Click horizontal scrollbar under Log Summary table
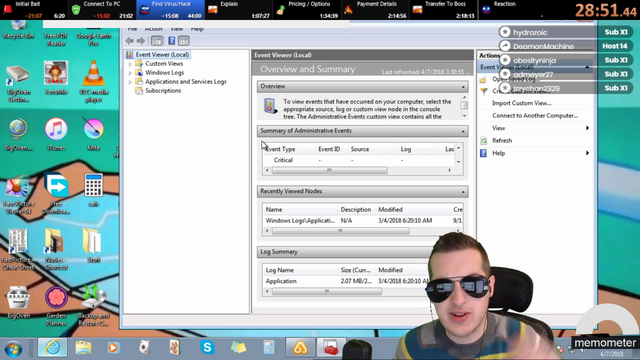This screenshot has width=640, height=360. 327,291
